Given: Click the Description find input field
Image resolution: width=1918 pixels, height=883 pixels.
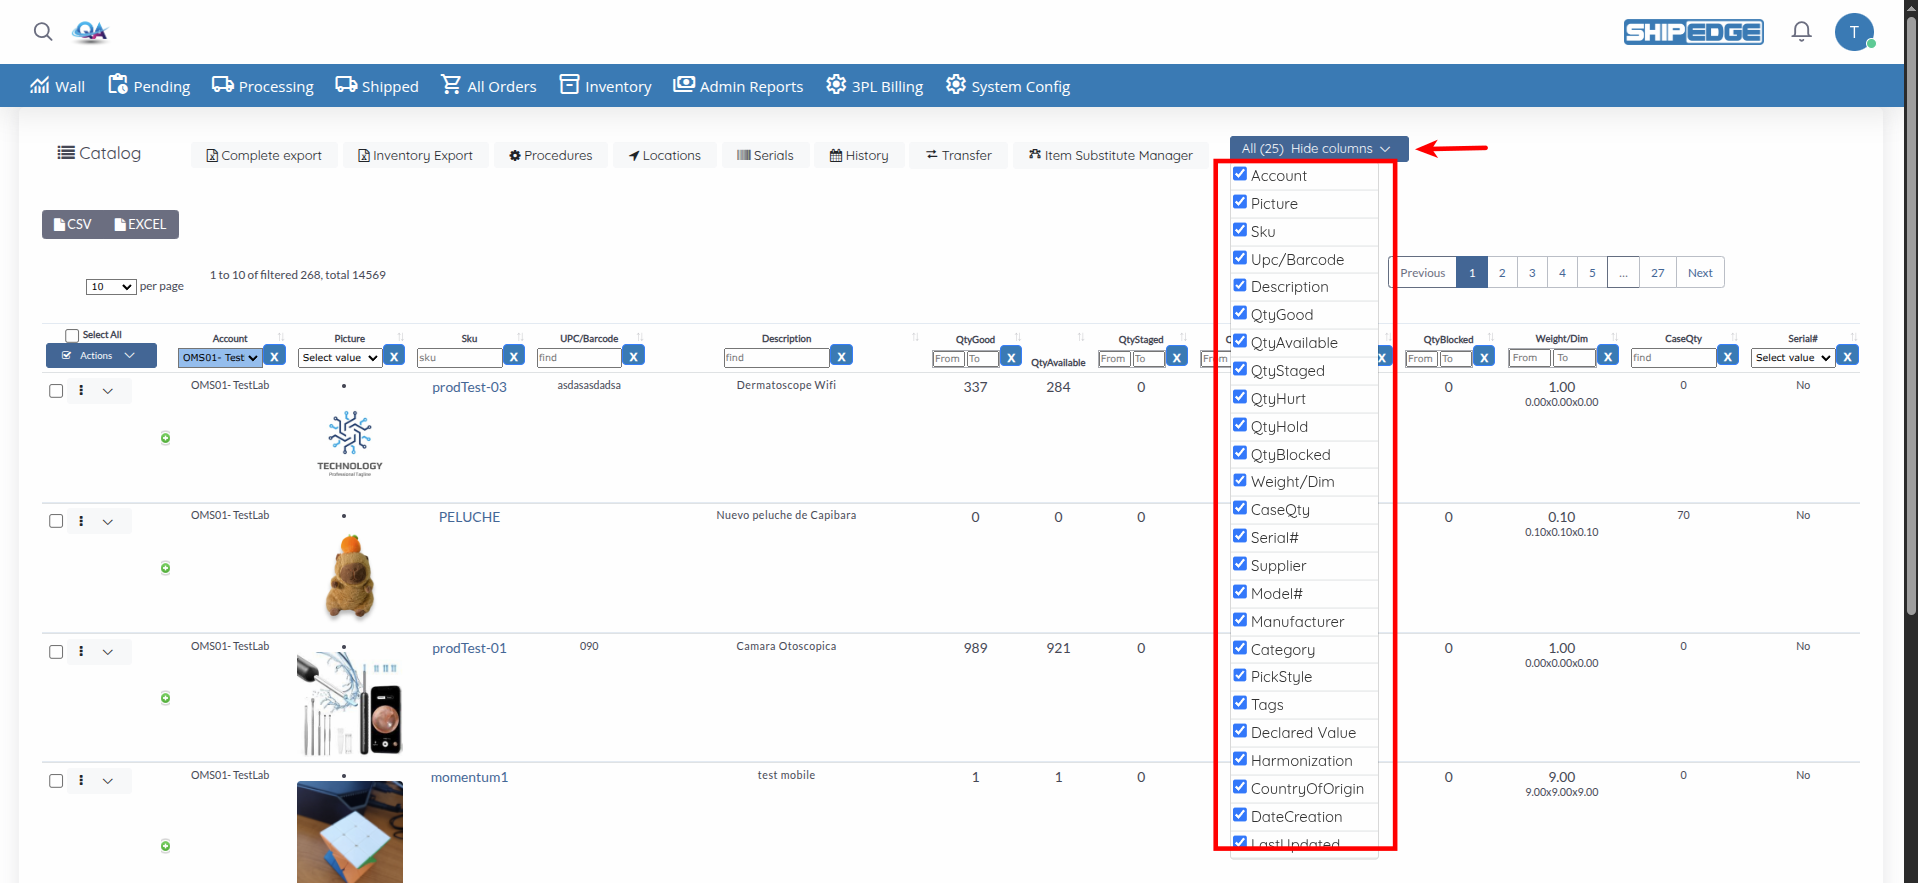Looking at the screenshot, I should (776, 357).
